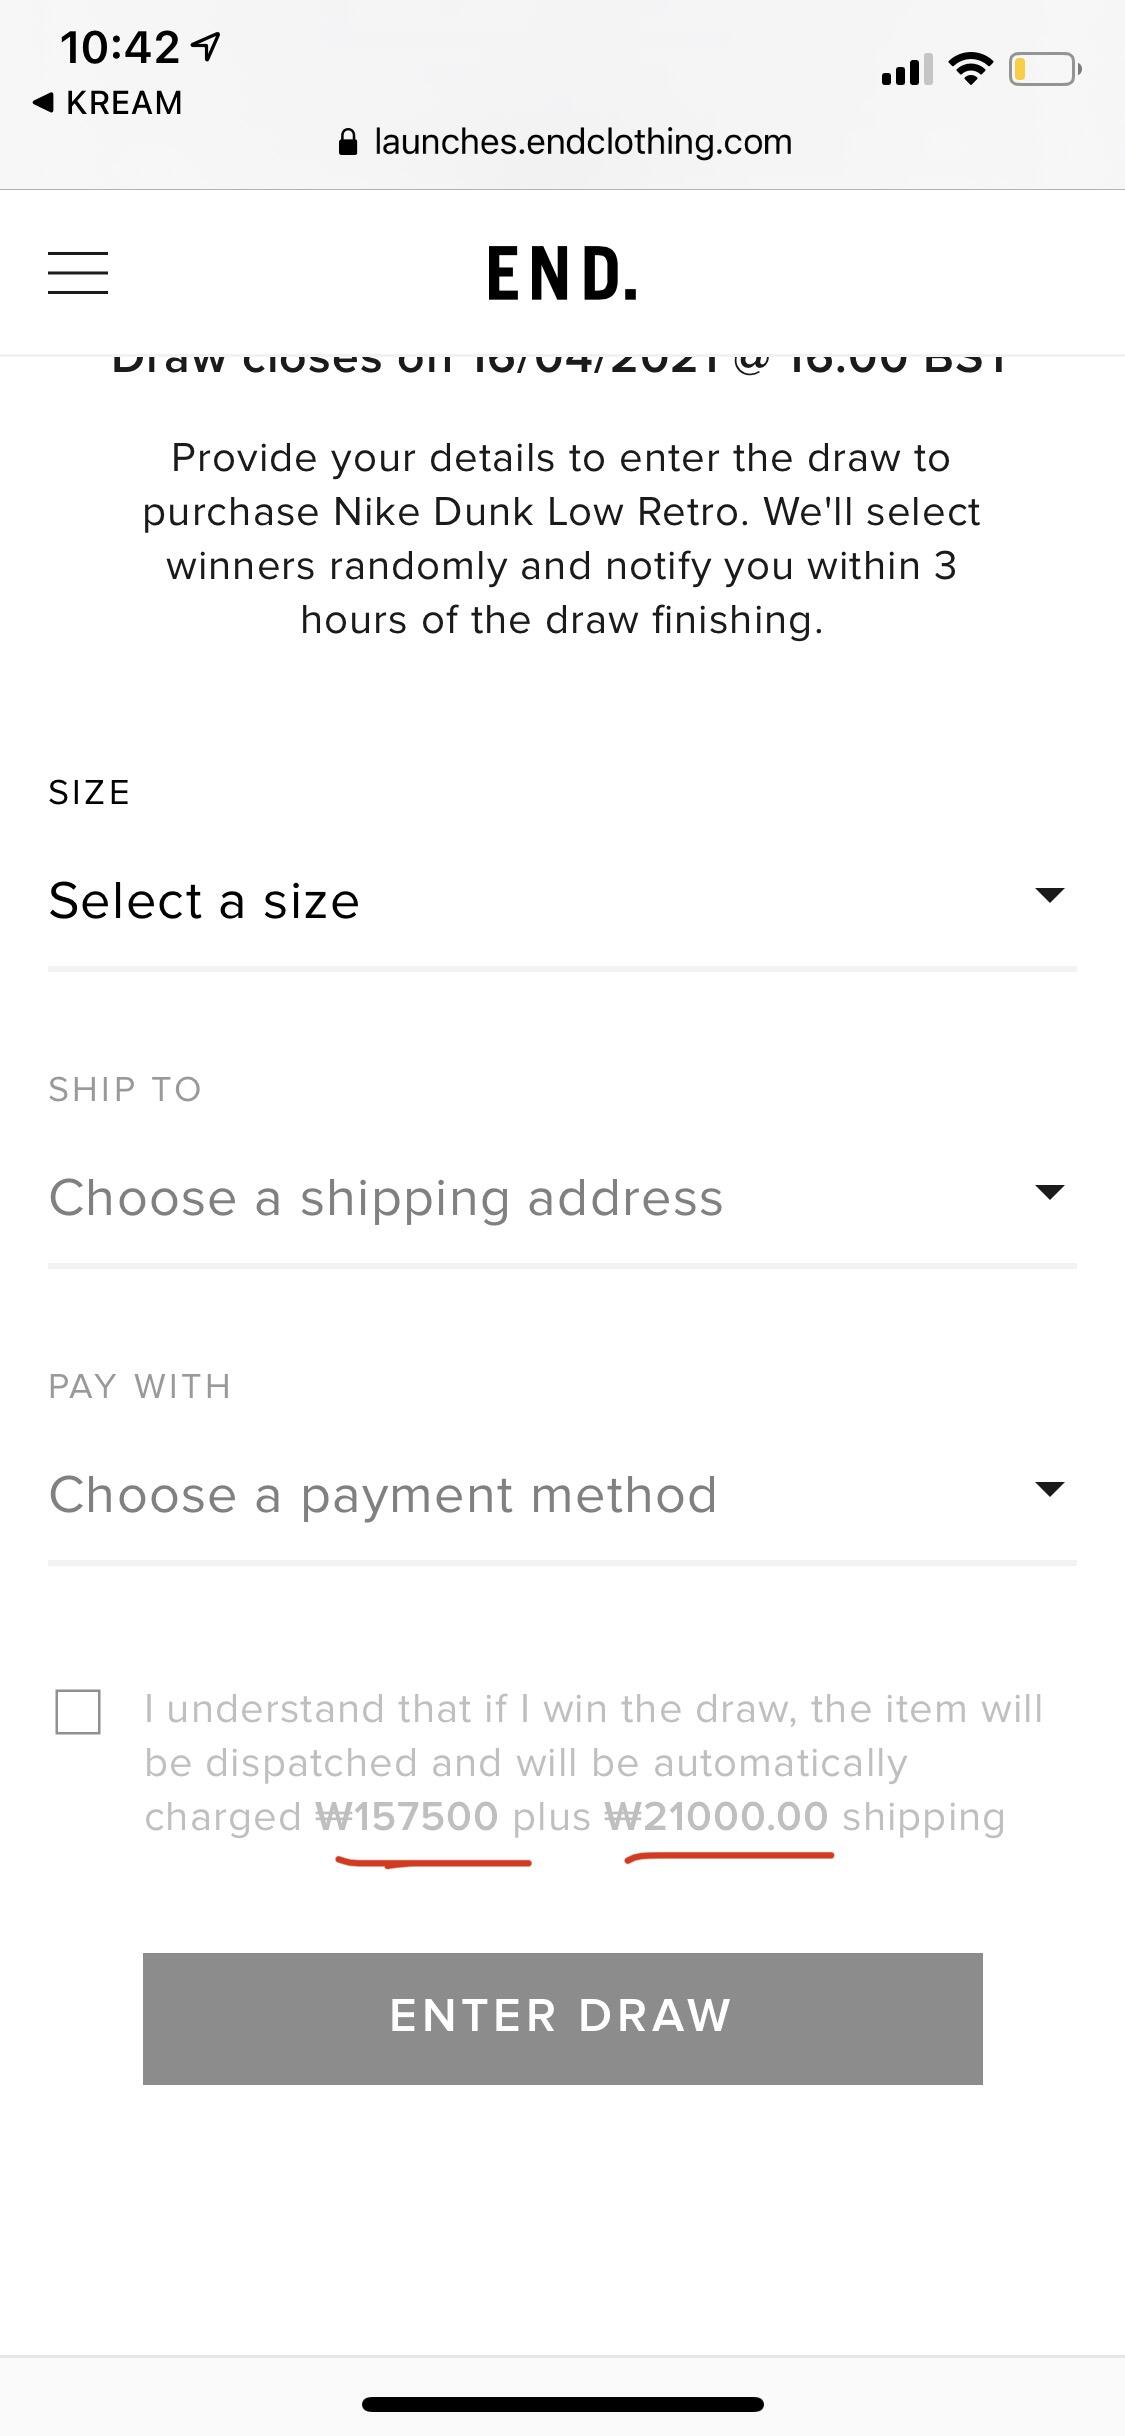Tap the home indicator bar

[x=562, y=2404]
